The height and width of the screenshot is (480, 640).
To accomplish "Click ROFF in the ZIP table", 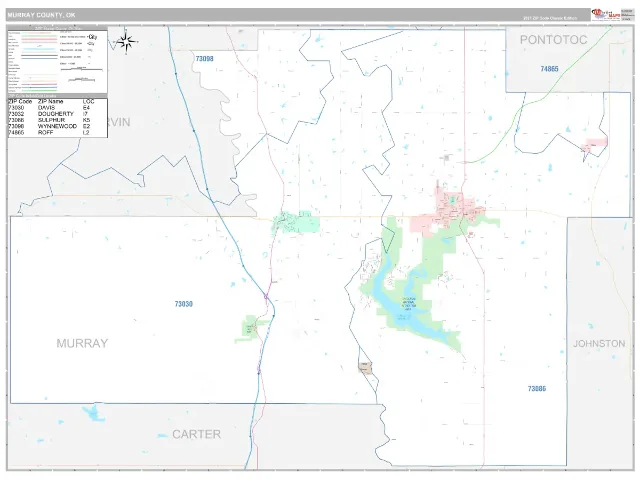I will (x=45, y=133).
